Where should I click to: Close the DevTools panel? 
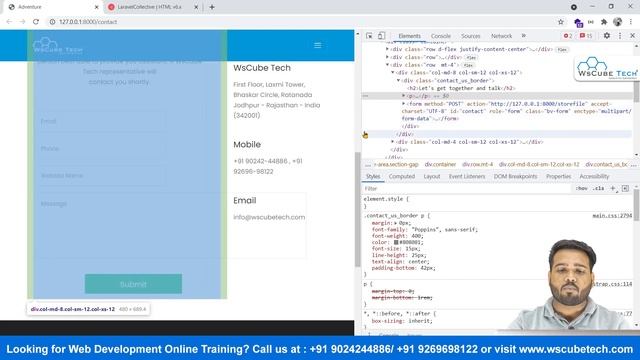633,36
